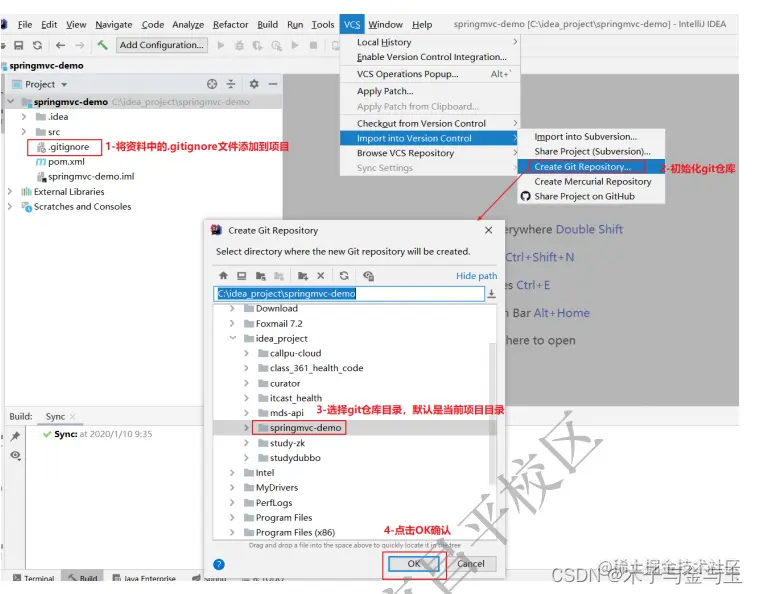Open the Project view dropdown
This screenshot has height=594, width=758.
[64, 85]
